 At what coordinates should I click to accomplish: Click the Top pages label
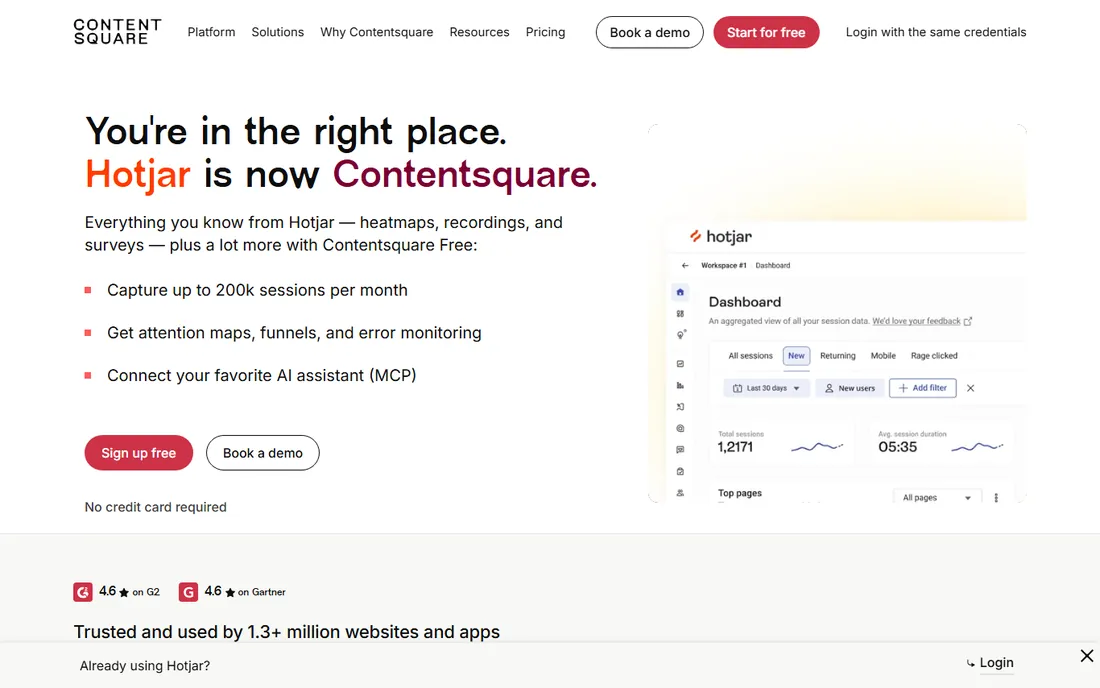click(x=739, y=493)
